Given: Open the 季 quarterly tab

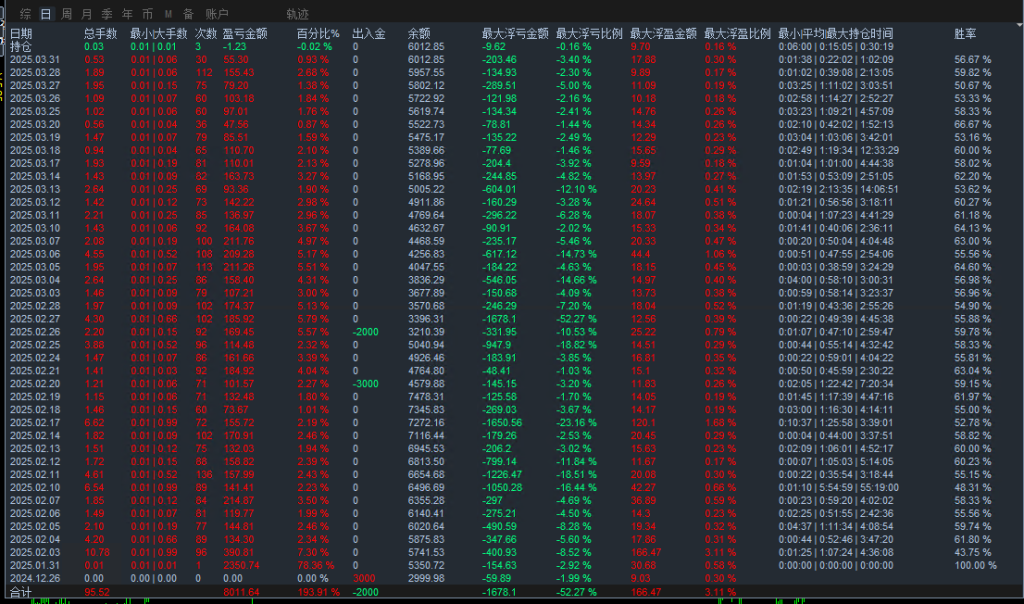Looking at the screenshot, I should (107, 14).
